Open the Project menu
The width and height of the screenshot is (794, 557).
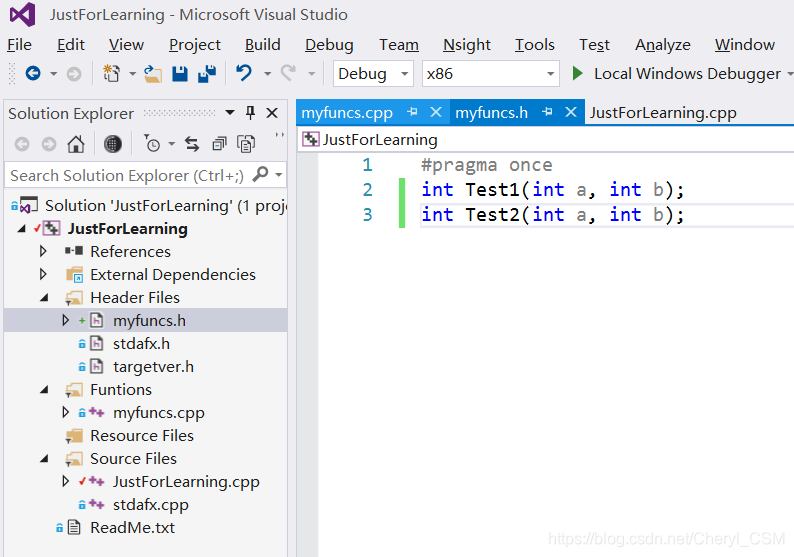tap(194, 45)
